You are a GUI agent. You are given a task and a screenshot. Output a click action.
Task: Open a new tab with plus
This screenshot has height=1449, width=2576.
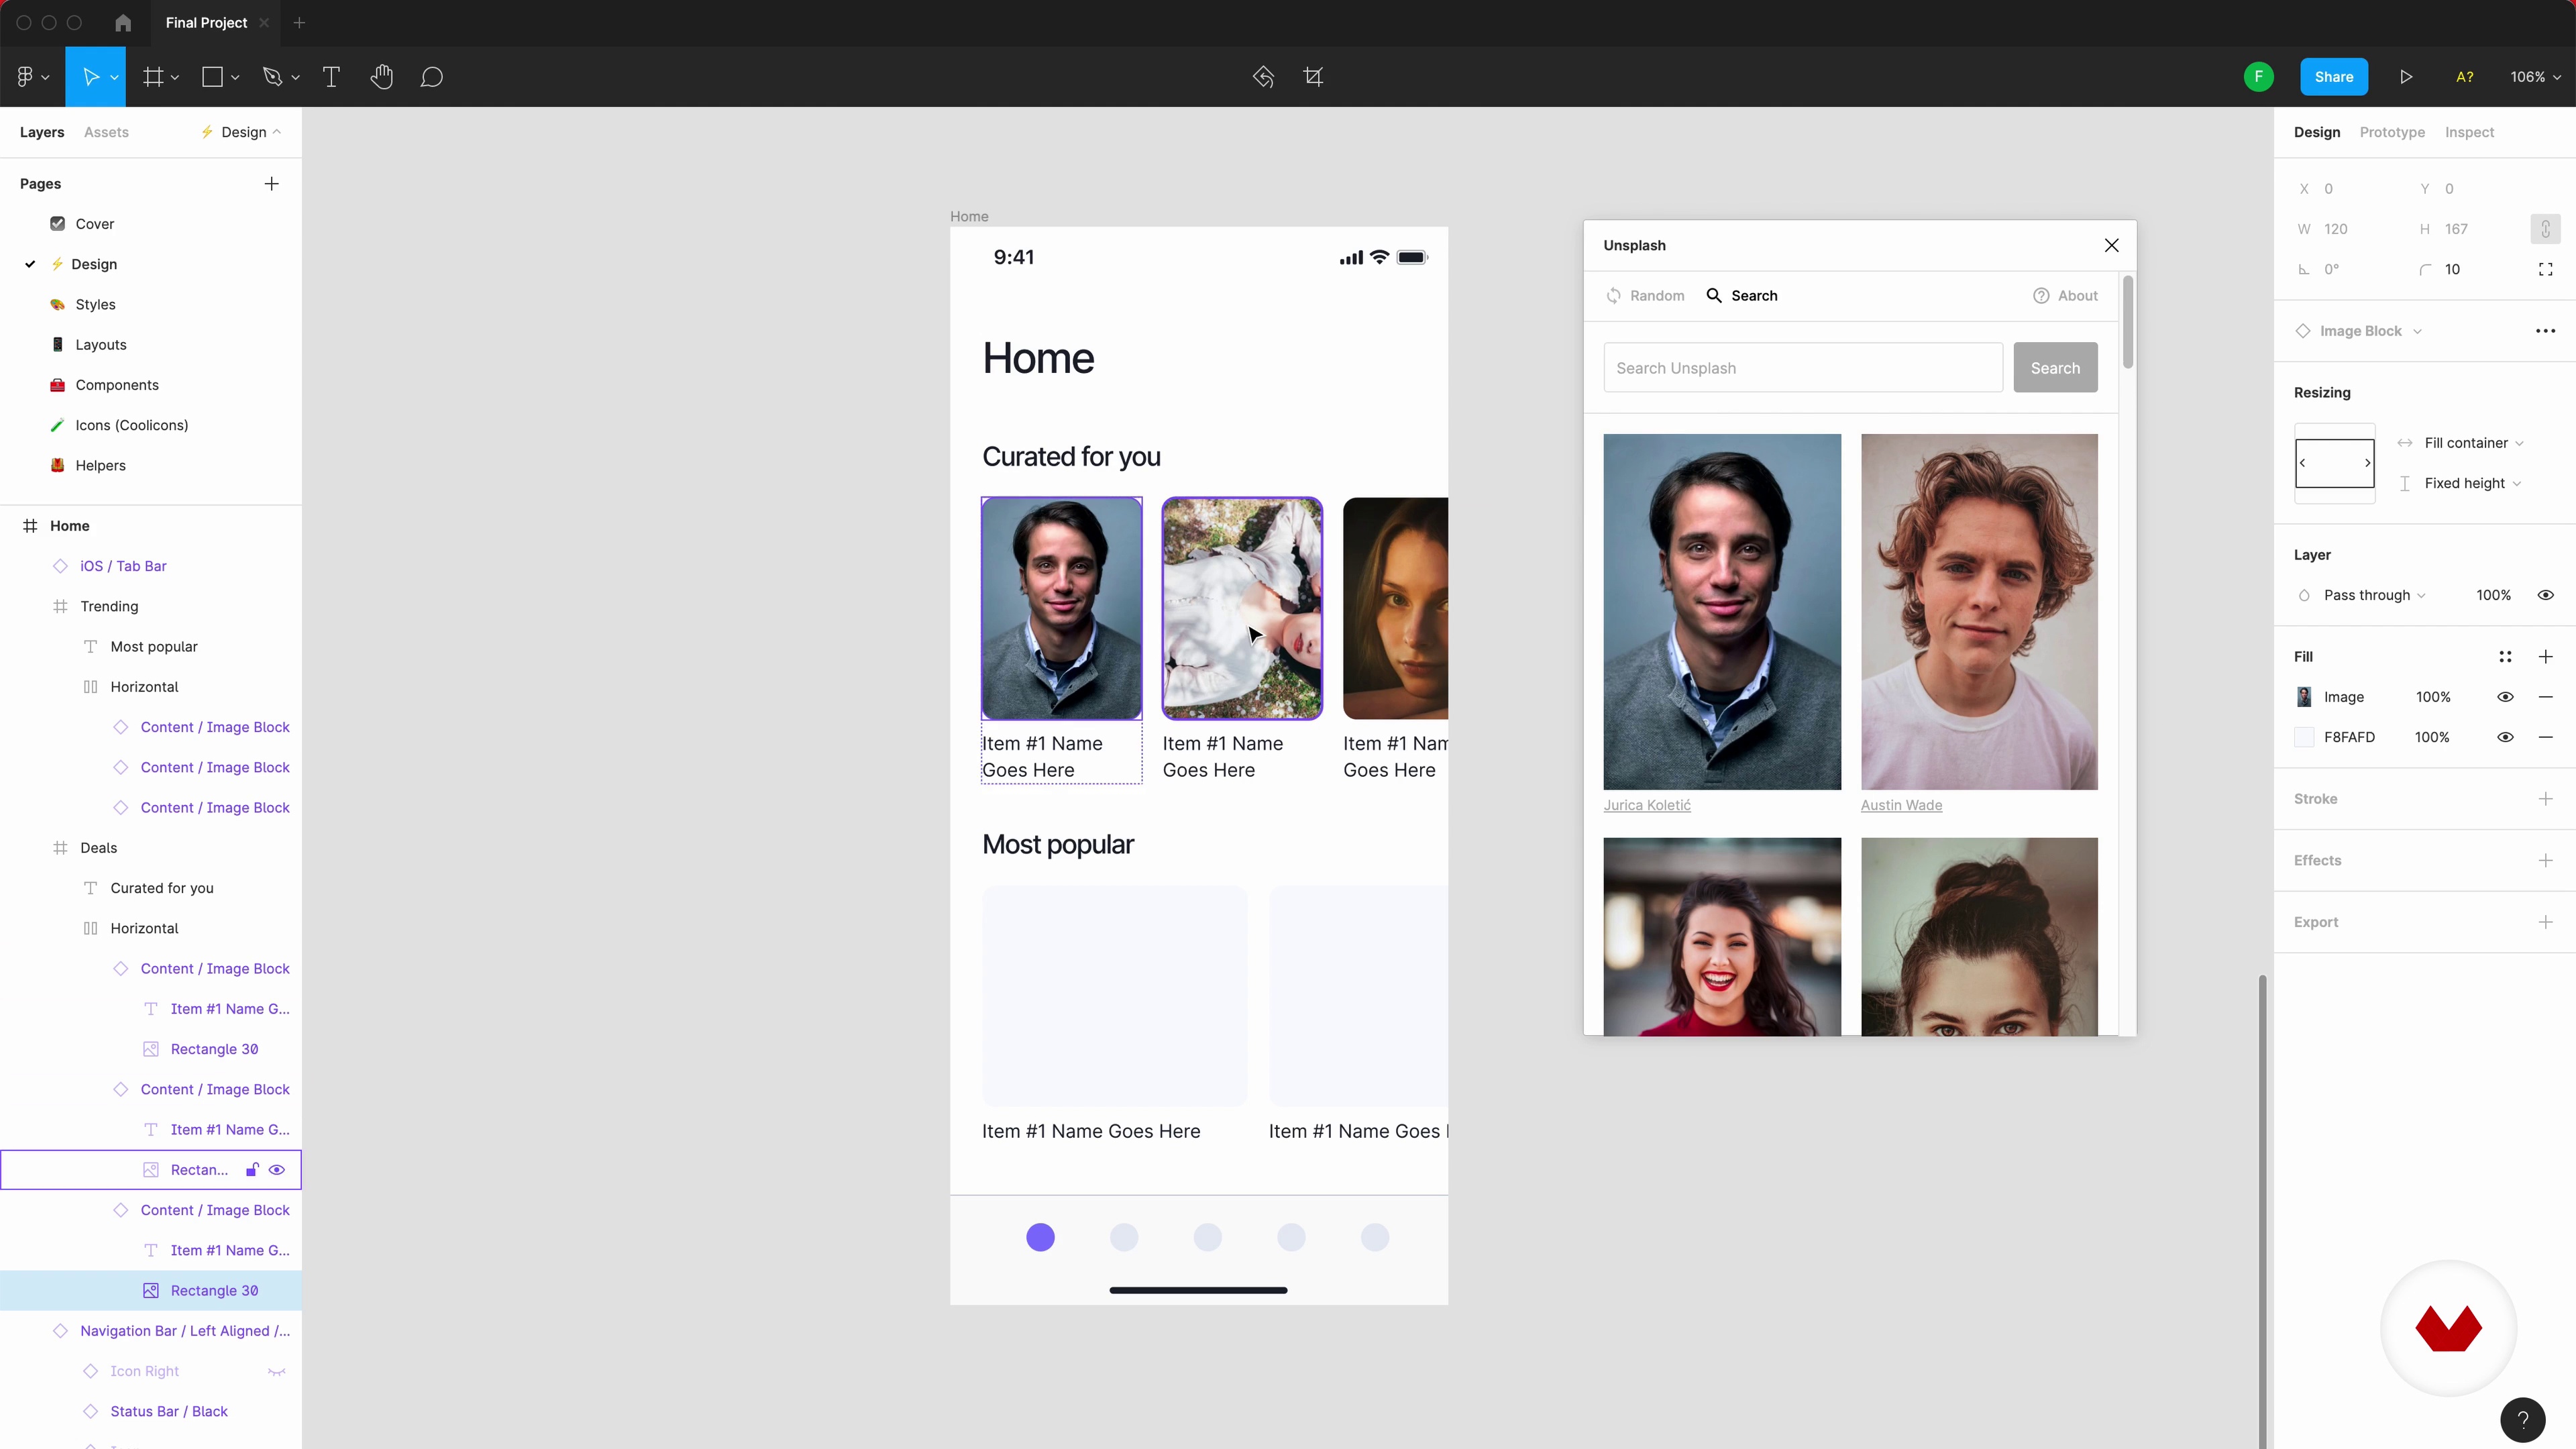click(x=299, y=22)
